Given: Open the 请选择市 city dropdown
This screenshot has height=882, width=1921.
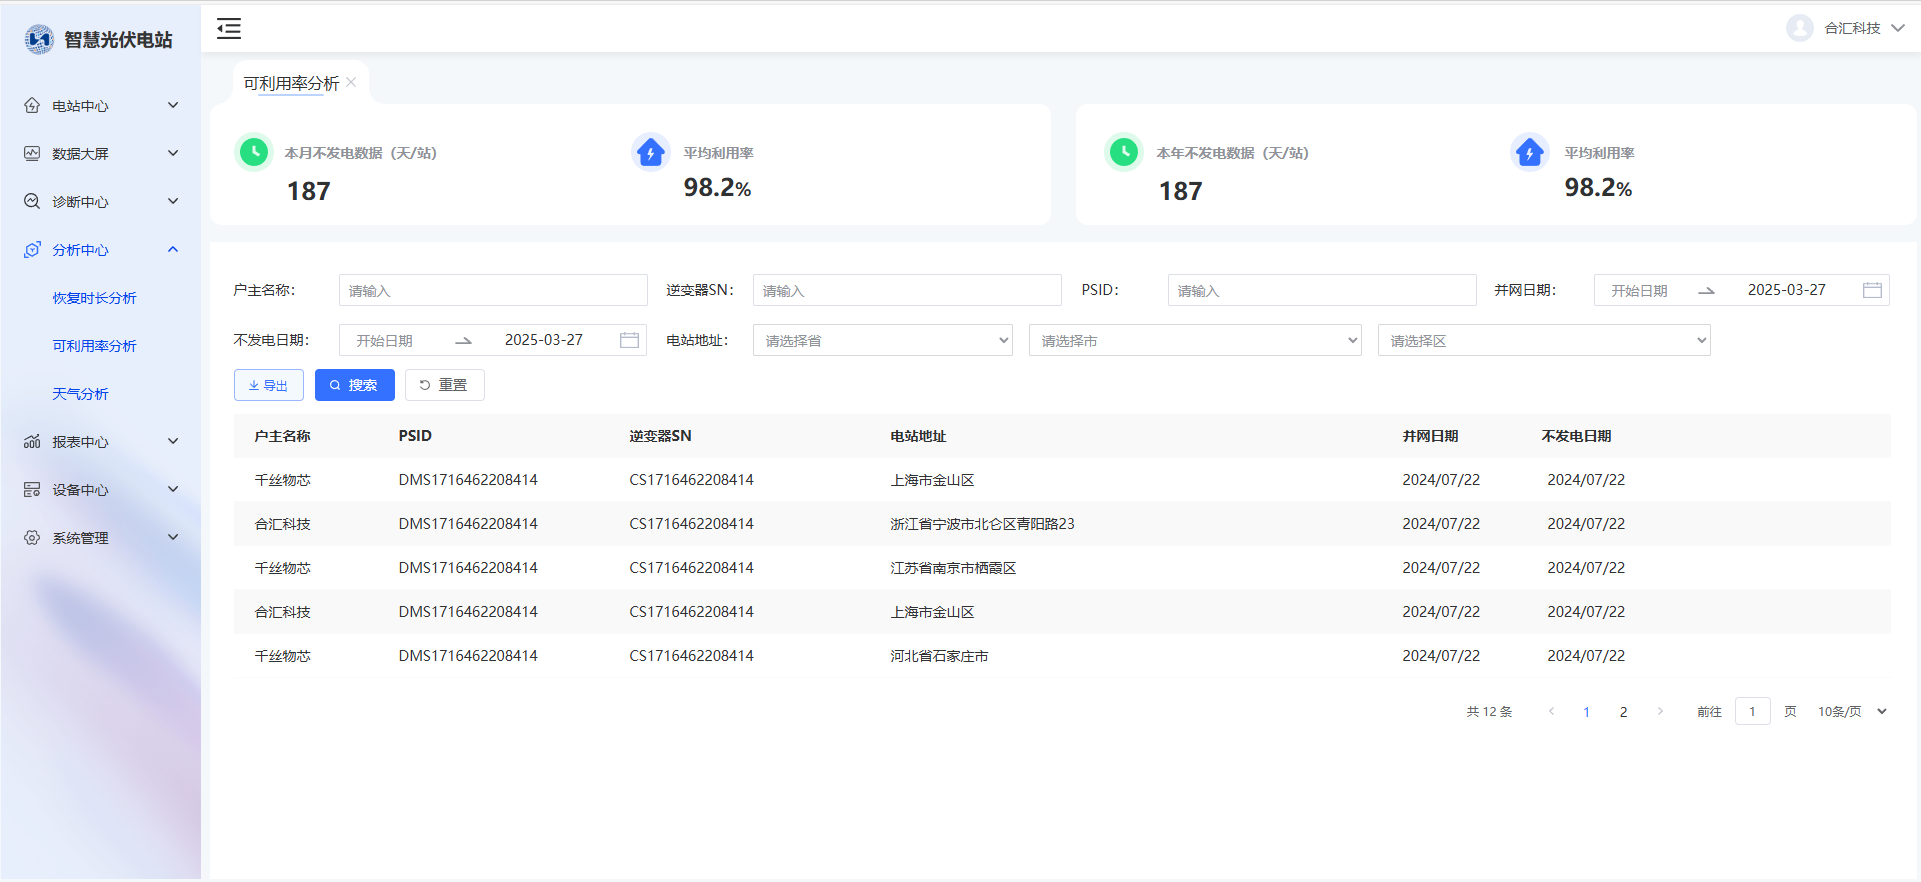Looking at the screenshot, I should (x=1194, y=340).
